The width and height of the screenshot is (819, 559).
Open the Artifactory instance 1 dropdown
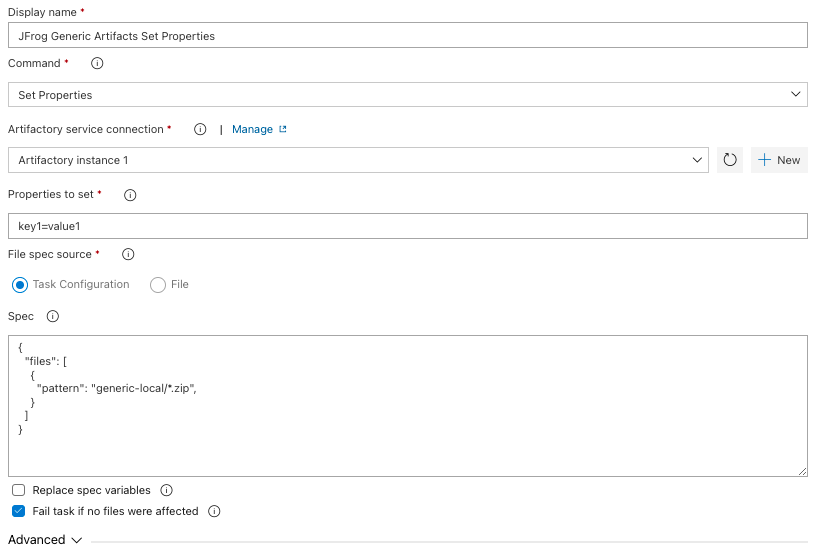[358, 160]
